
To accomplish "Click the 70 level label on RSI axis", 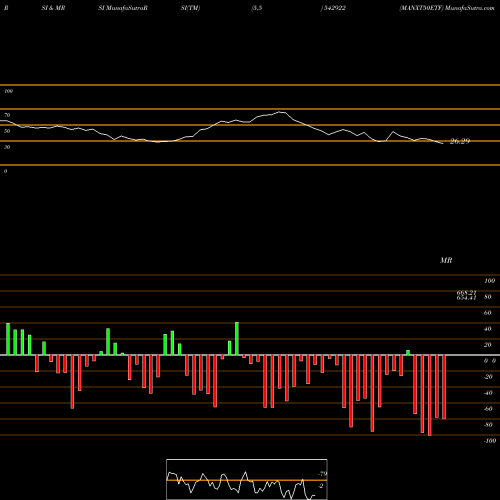I will click(7, 115).
